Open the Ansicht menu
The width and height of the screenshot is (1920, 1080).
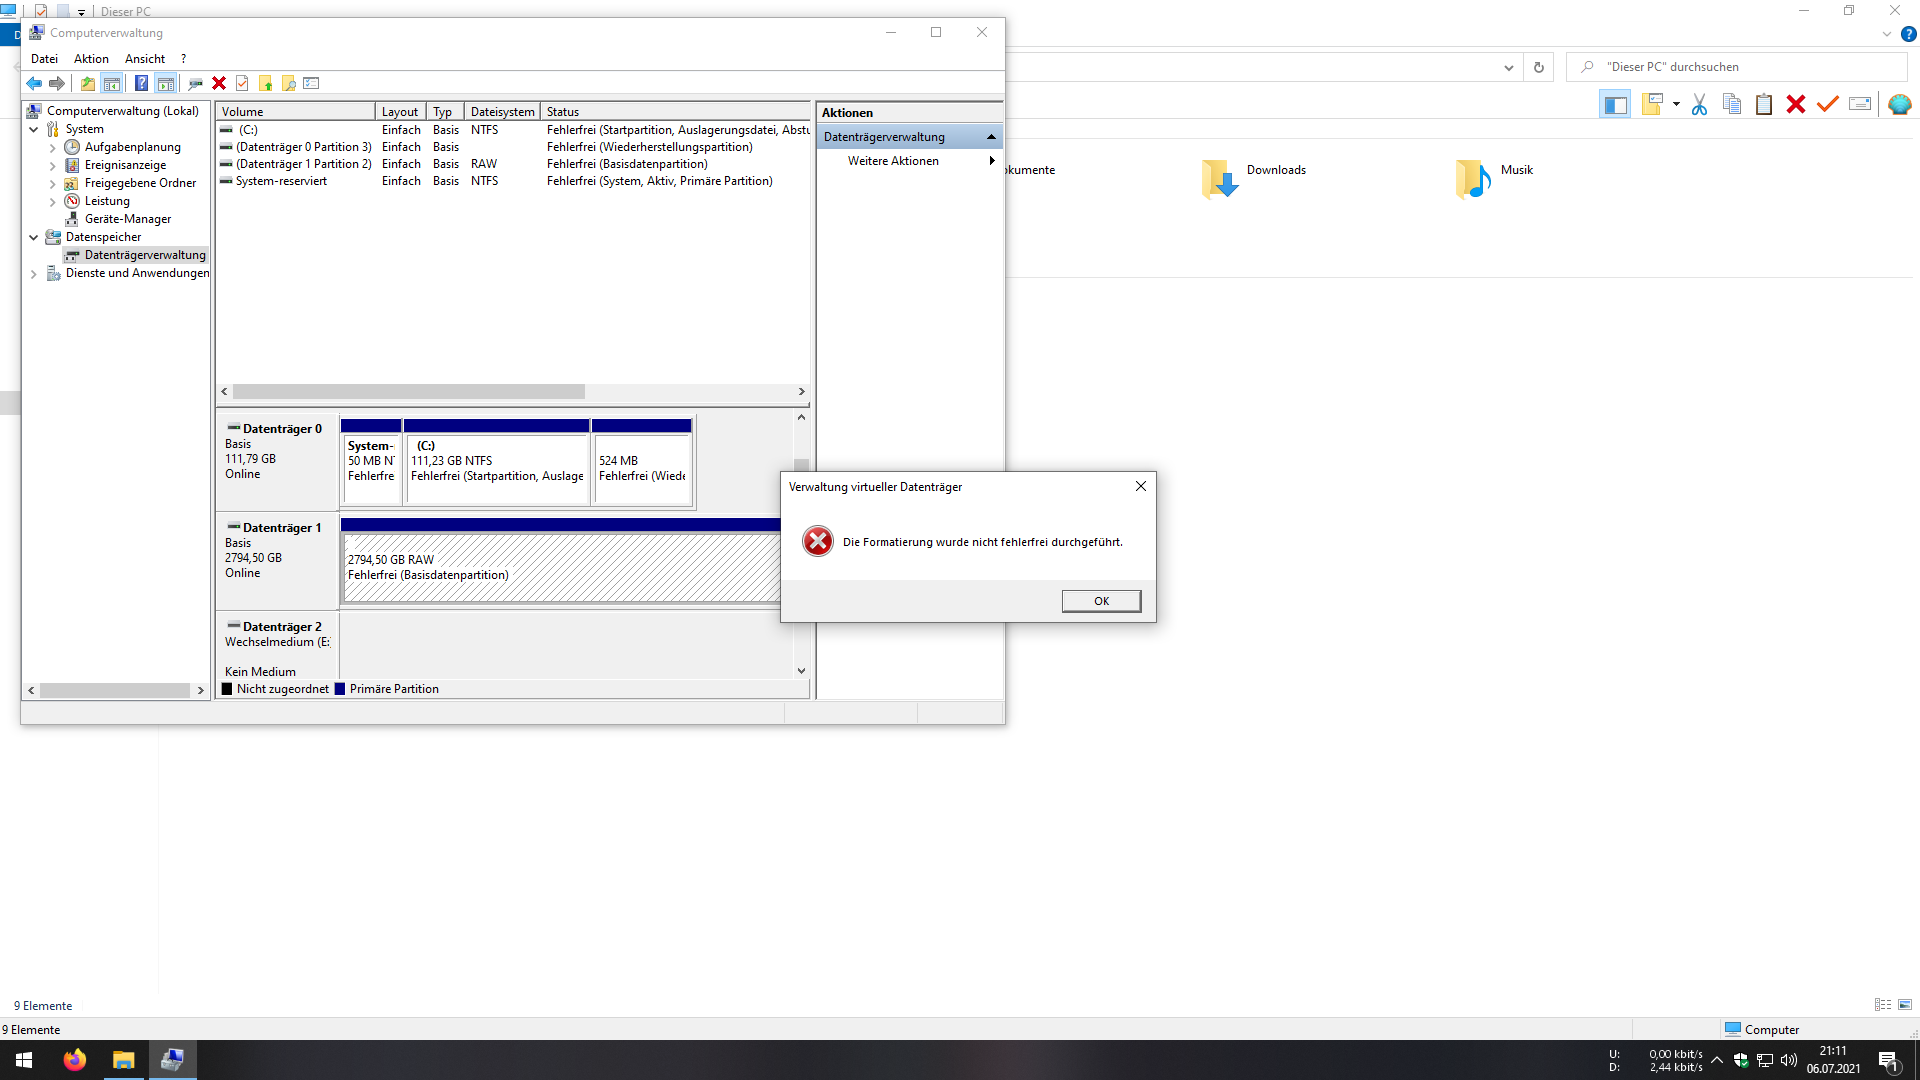pyautogui.click(x=145, y=59)
